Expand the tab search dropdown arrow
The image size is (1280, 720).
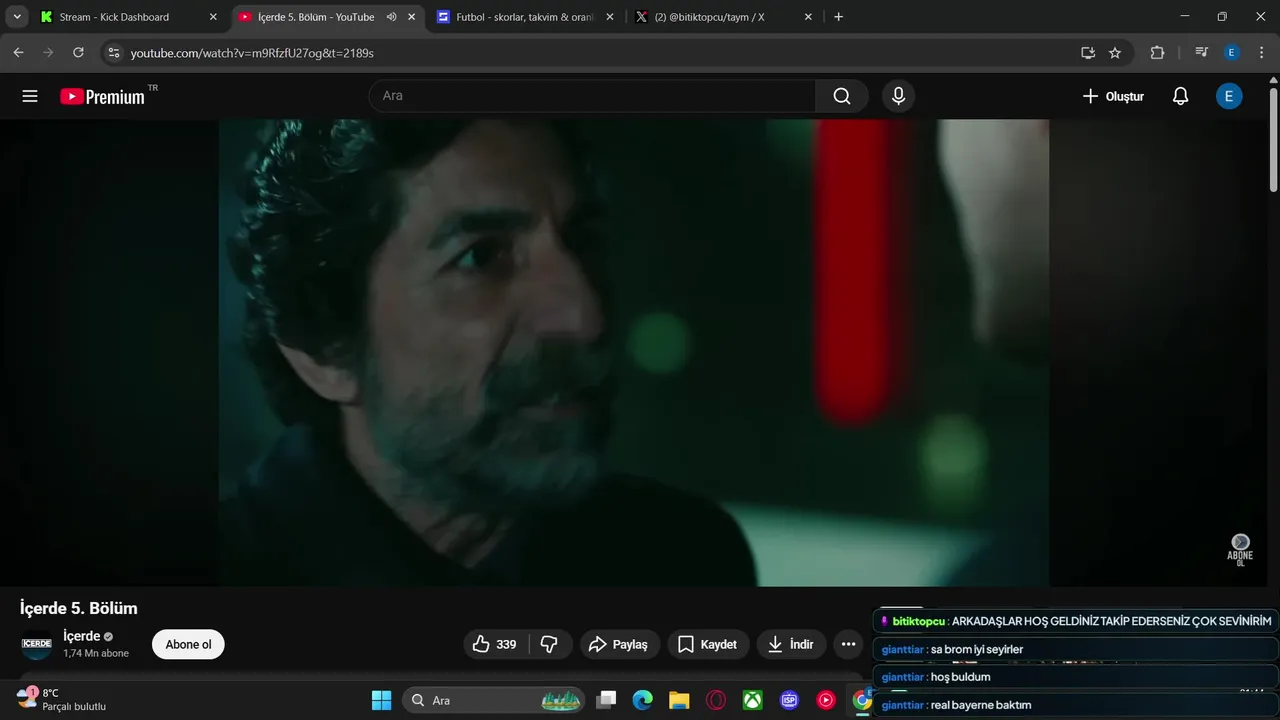click(16, 17)
